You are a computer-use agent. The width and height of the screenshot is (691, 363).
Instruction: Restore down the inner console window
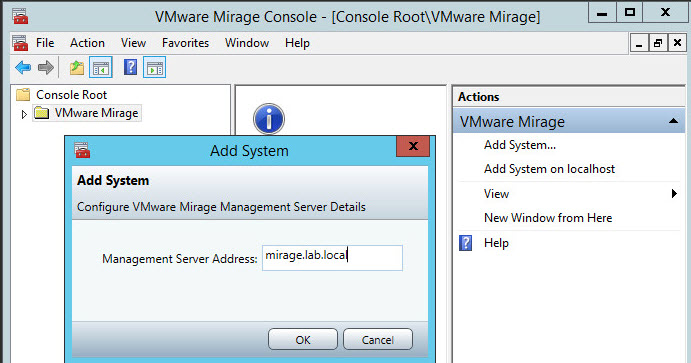pyautogui.click(x=658, y=43)
